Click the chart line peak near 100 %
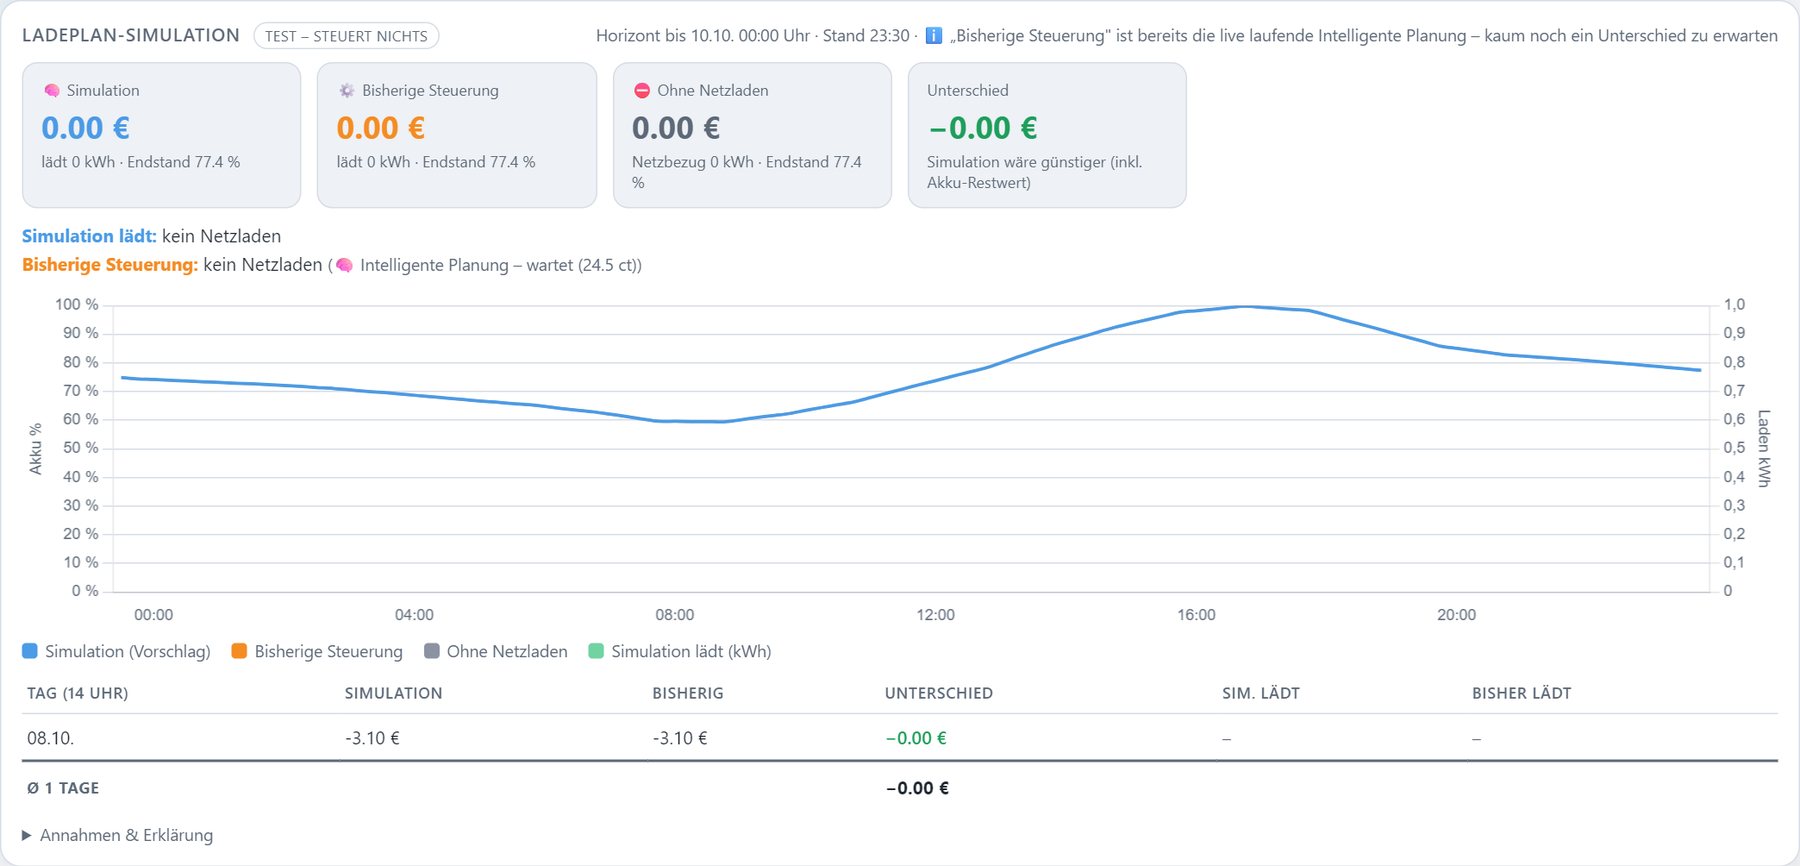 click(1244, 306)
